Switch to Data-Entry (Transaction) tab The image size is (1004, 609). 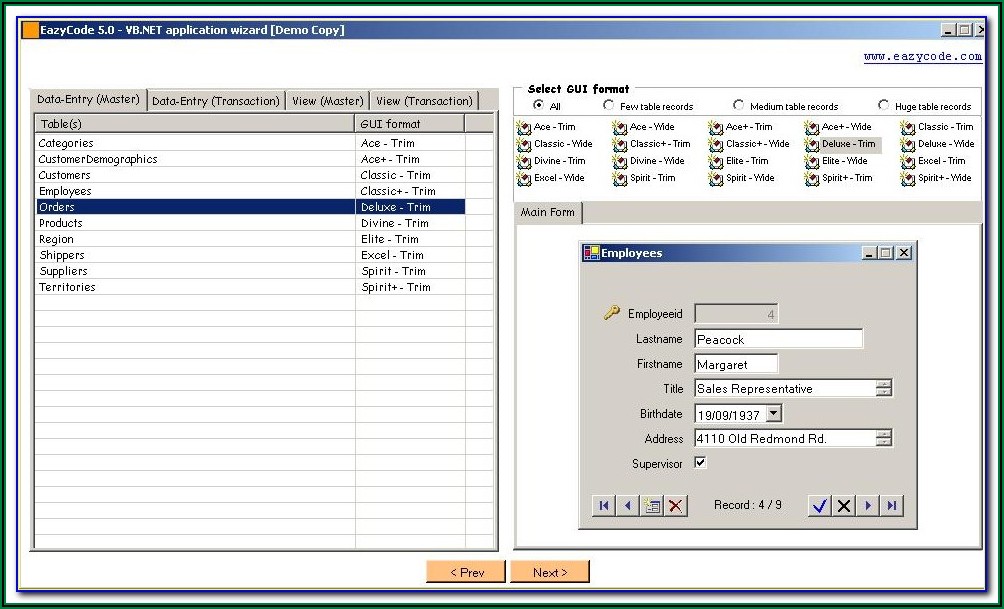[x=216, y=101]
